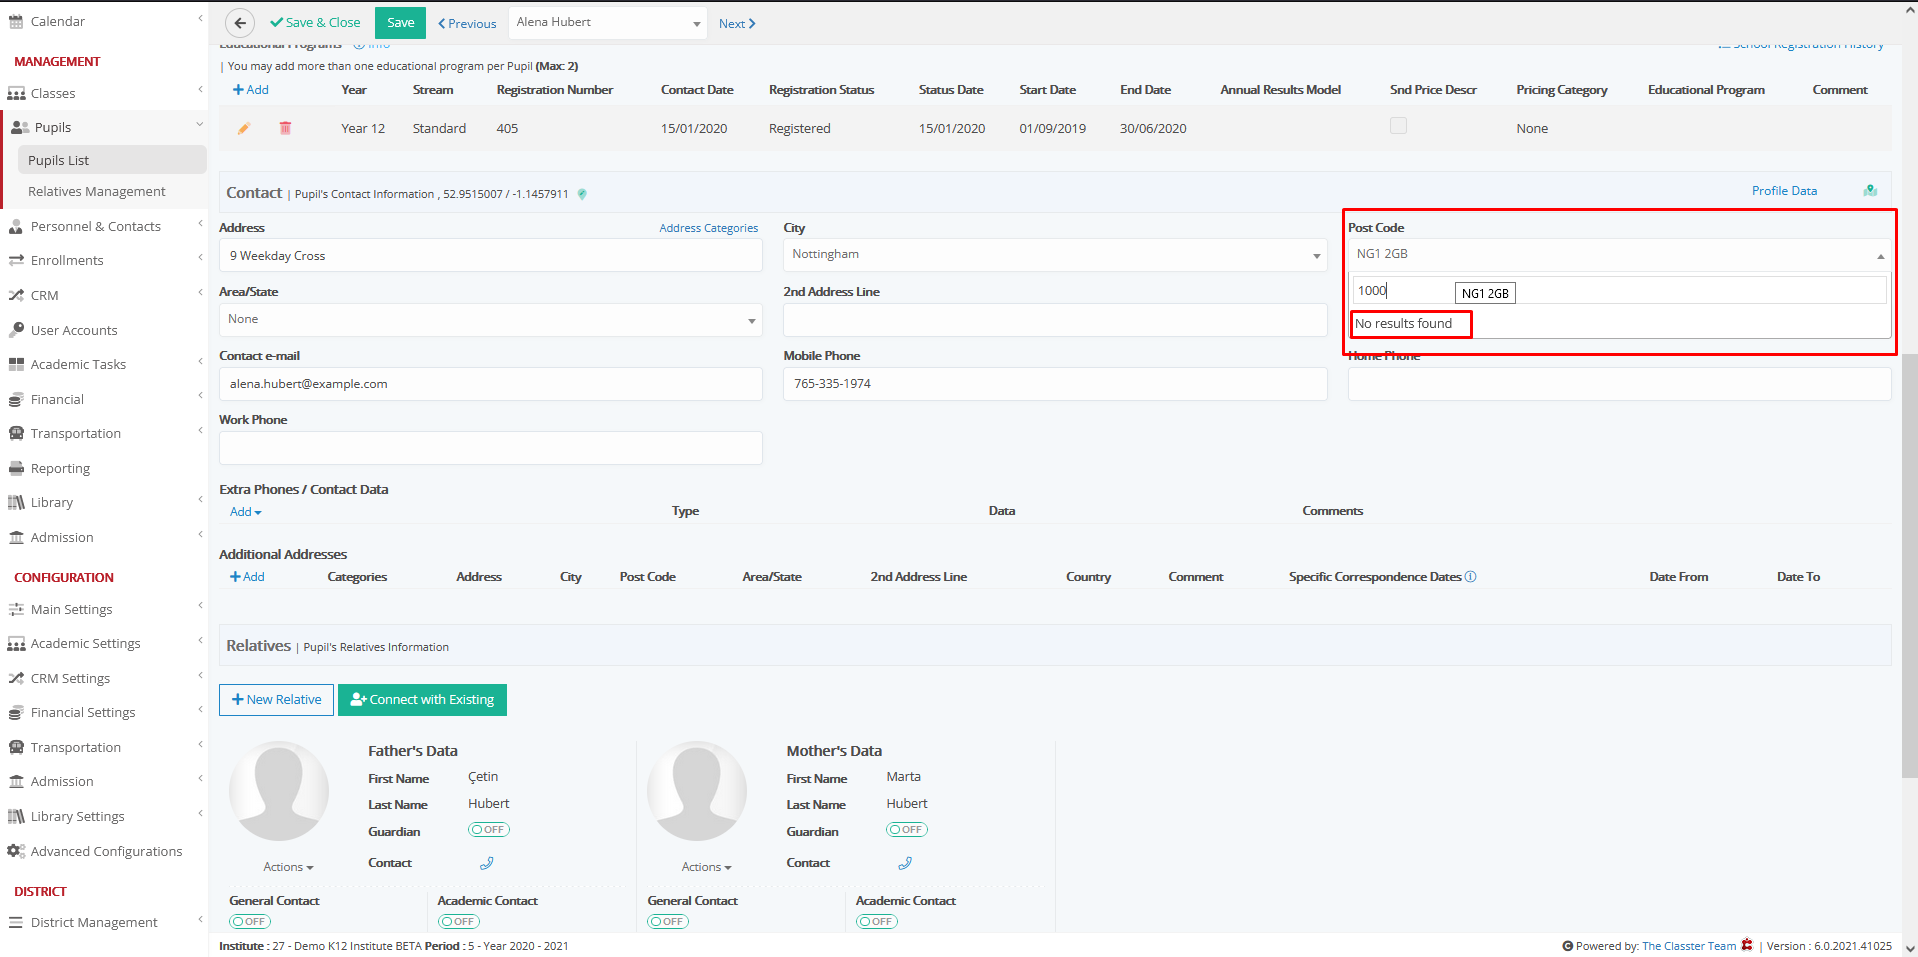Open the City dropdown showing Nottingham
The image size is (1918, 957).
(x=1055, y=255)
